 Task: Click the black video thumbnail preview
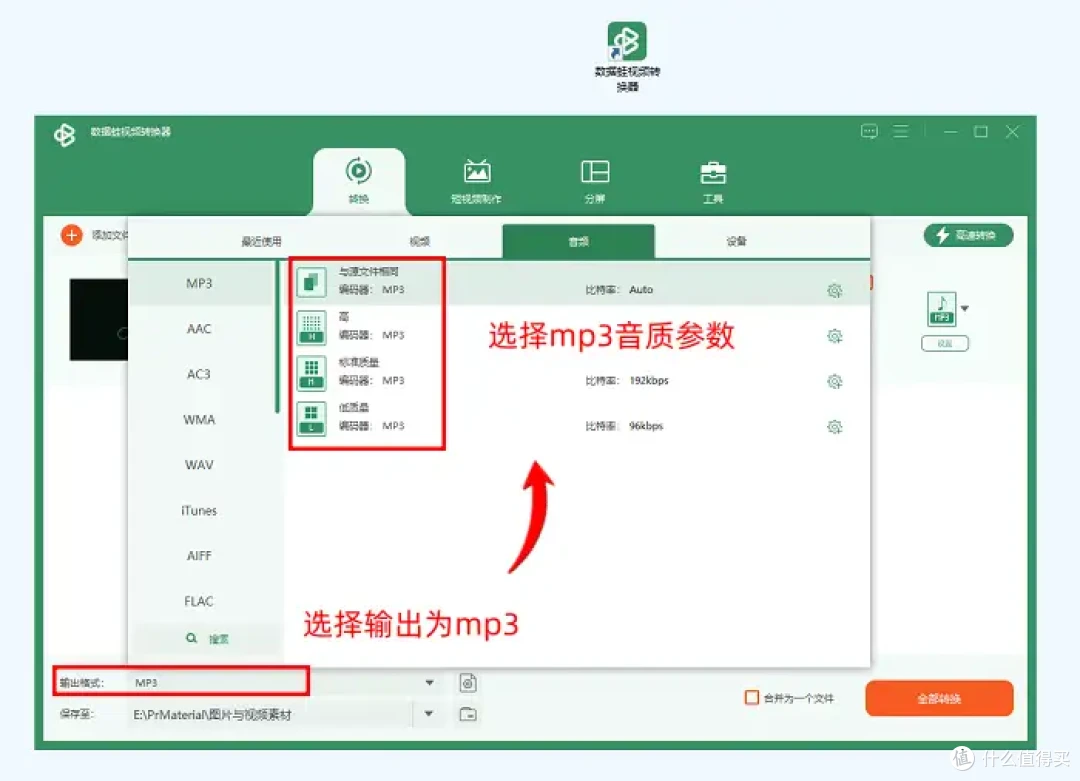pyautogui.click(x=98, y=320)
